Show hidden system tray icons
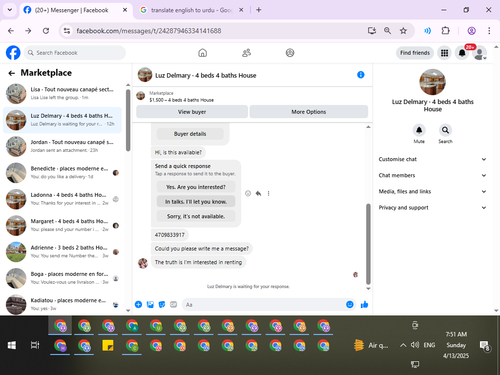 tap(403, 345)
